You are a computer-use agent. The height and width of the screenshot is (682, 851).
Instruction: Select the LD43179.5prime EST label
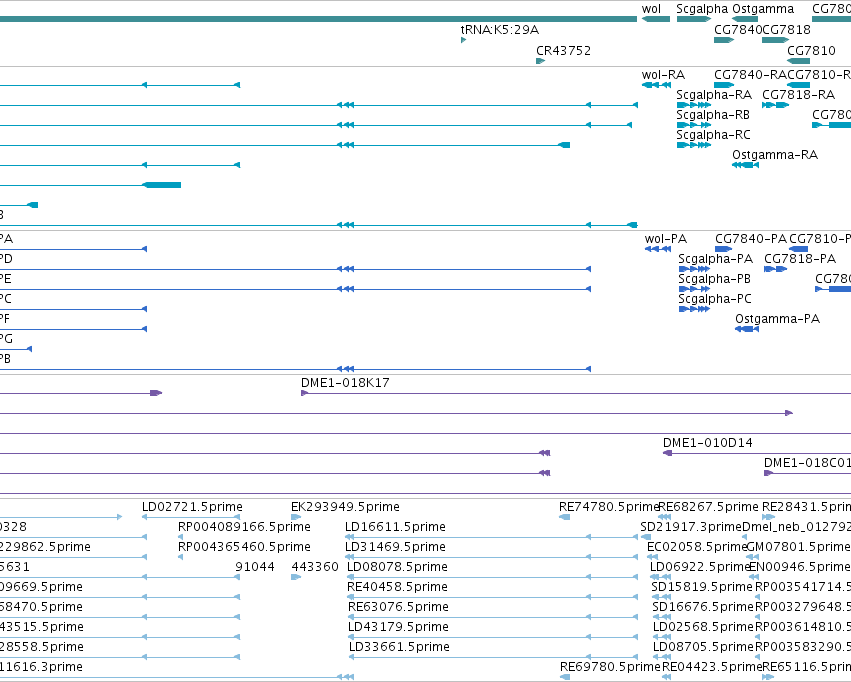398,627
